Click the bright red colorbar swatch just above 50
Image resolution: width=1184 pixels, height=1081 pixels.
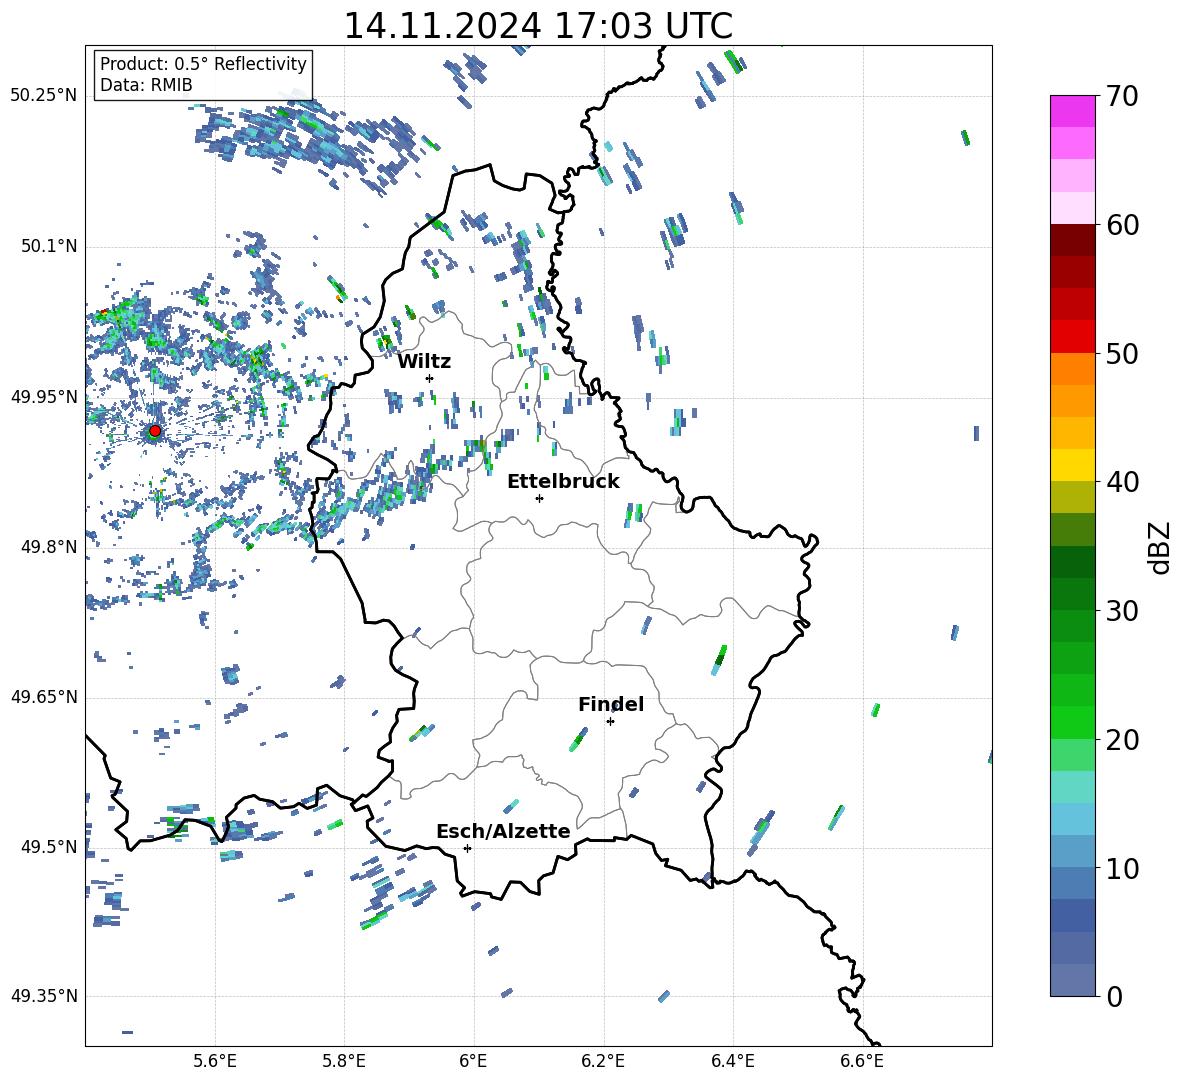click(x=1072, y=337)
